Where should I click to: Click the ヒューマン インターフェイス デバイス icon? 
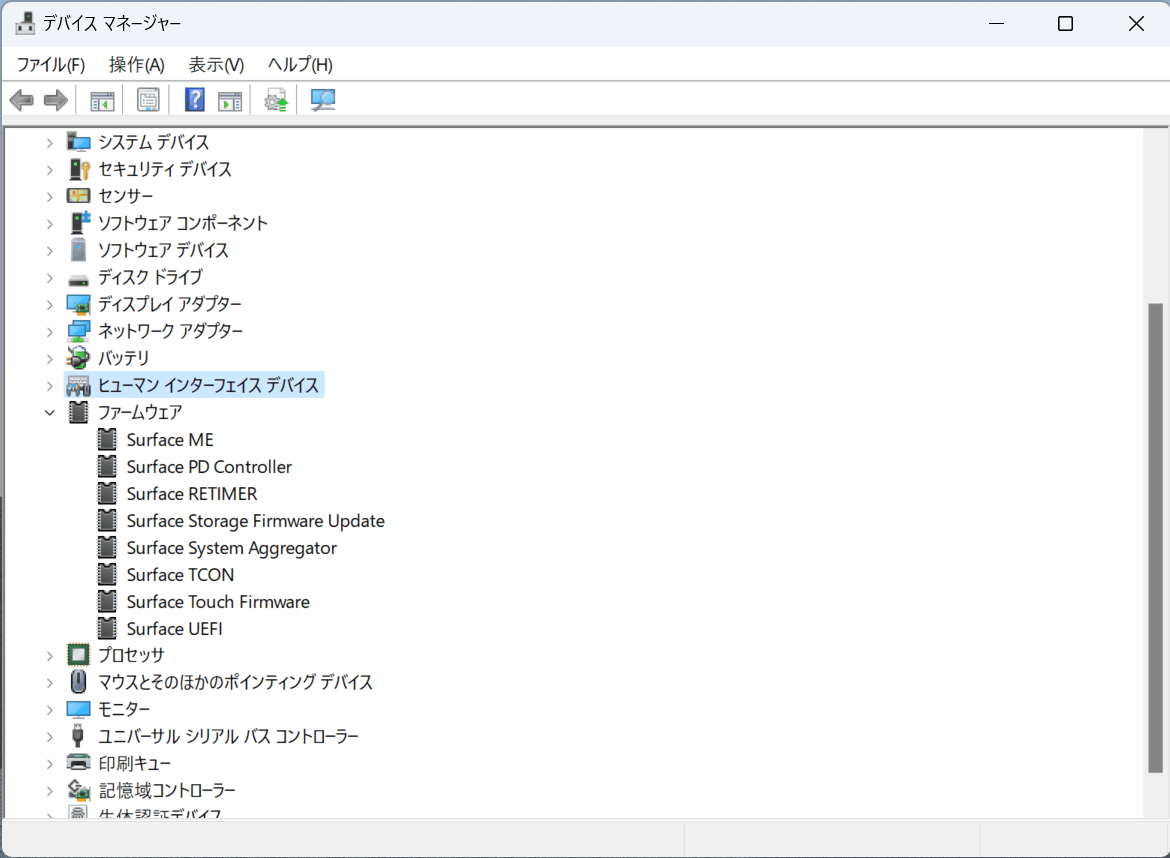(x=78, y=386)
